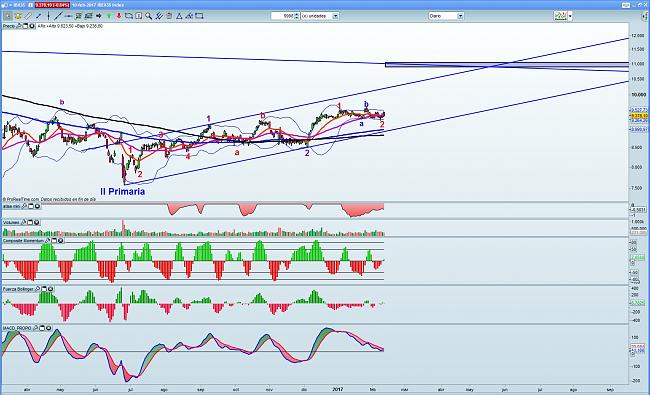The width and height of the screenshot is (650, 395).
Task: Open MACD_PROPIO indicator settings wrench
Action: 36,328
